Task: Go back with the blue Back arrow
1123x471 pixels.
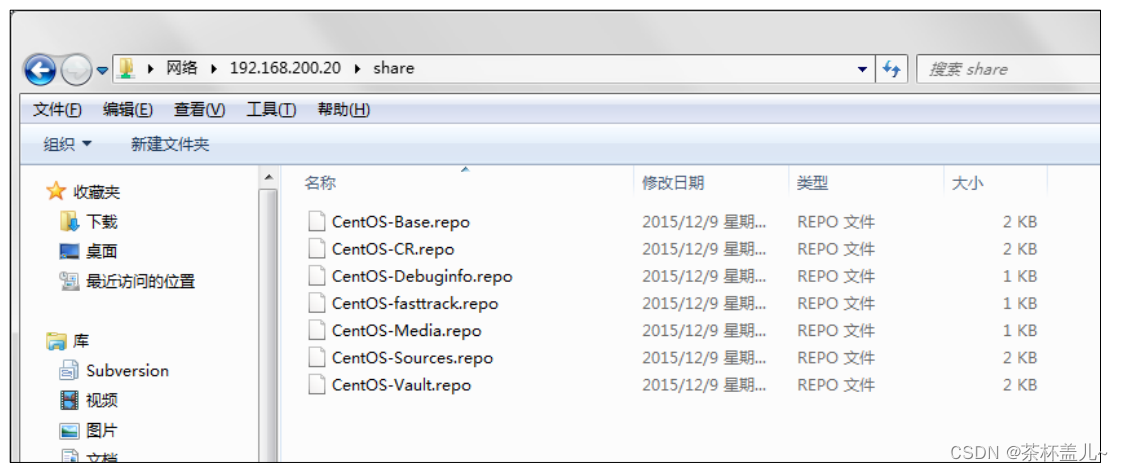Action: pyautogui.click(x=40, y=69)
